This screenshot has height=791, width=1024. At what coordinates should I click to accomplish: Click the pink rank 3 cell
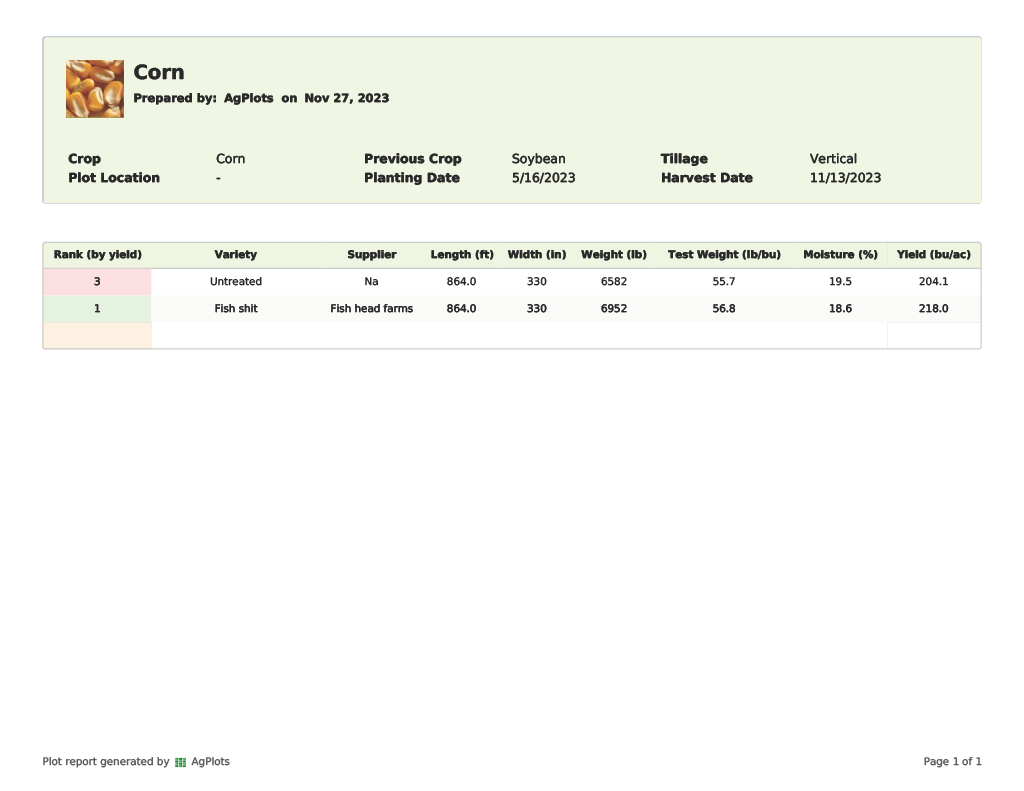(97, 282)
